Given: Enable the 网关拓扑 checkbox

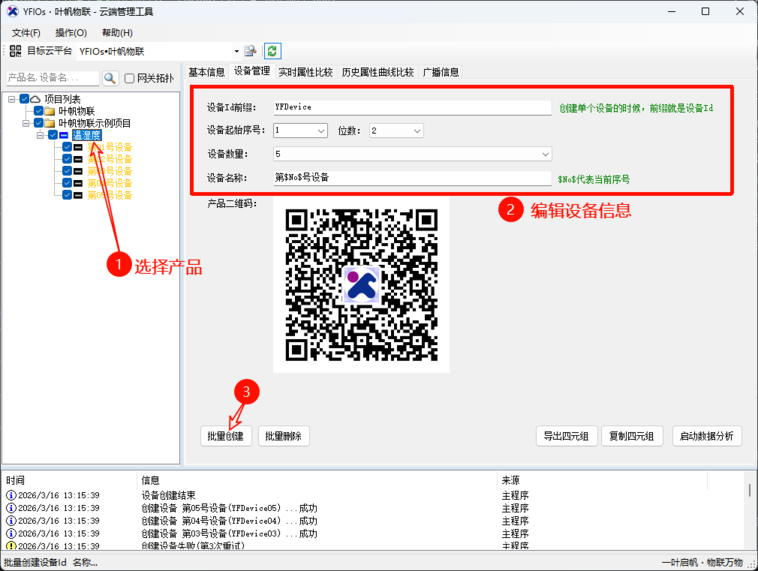Looking at the screenshot, I should point(129,78).
